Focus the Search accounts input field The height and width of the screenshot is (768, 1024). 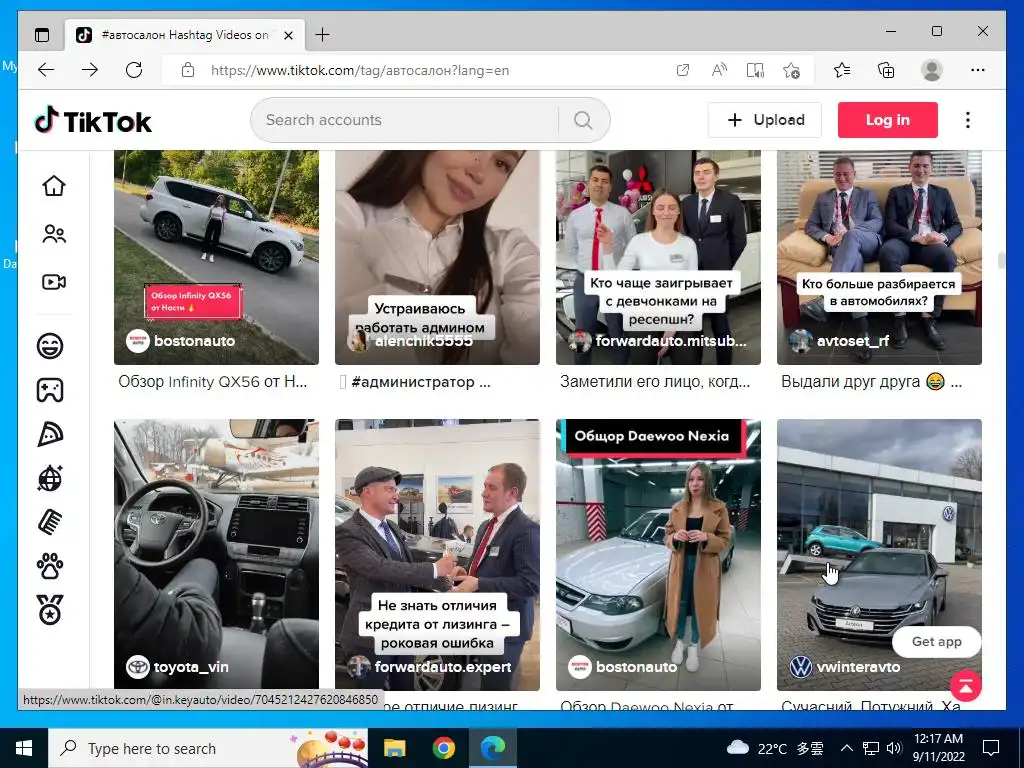point(405,120)
